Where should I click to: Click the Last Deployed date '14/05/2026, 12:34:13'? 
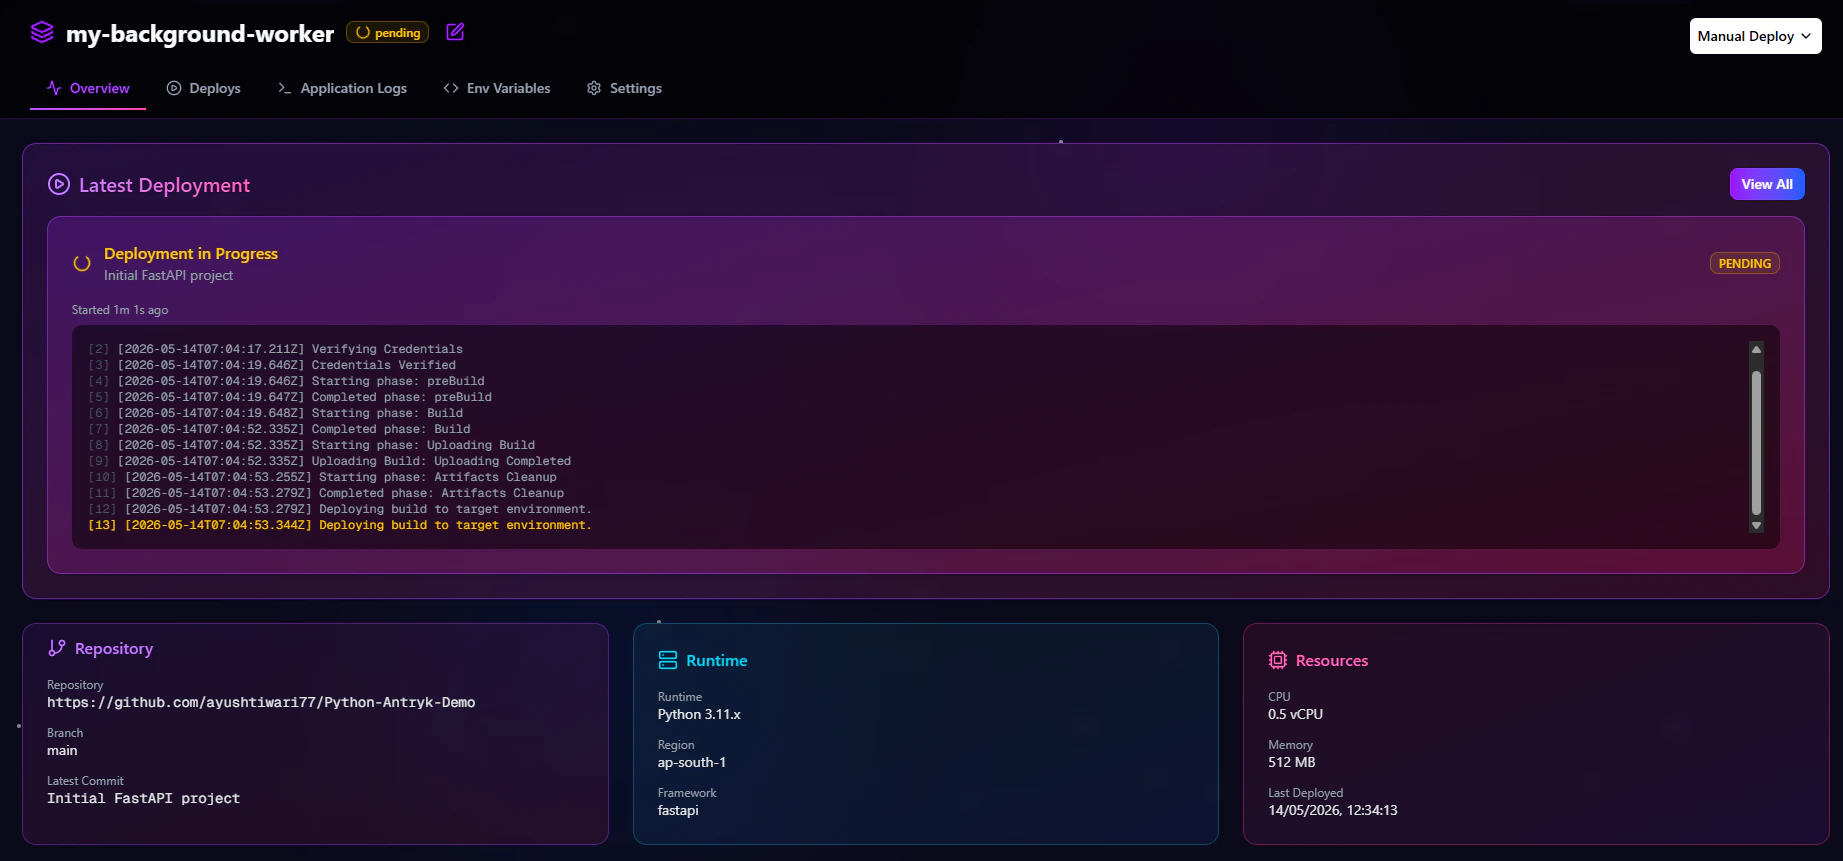1333,810
